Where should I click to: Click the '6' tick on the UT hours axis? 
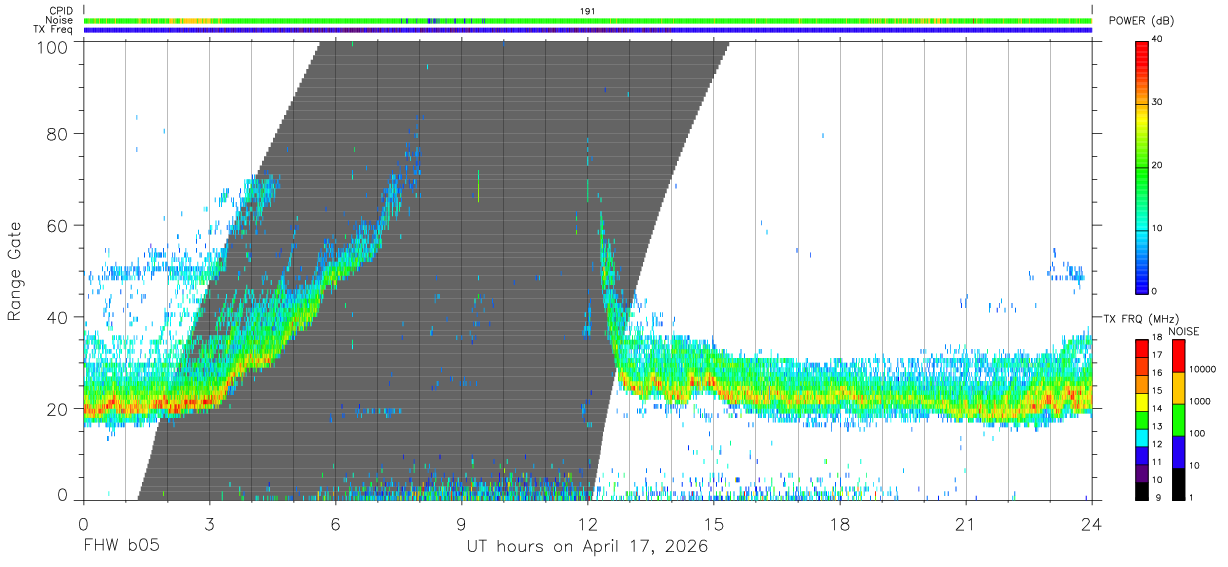(x=336, y=523)
